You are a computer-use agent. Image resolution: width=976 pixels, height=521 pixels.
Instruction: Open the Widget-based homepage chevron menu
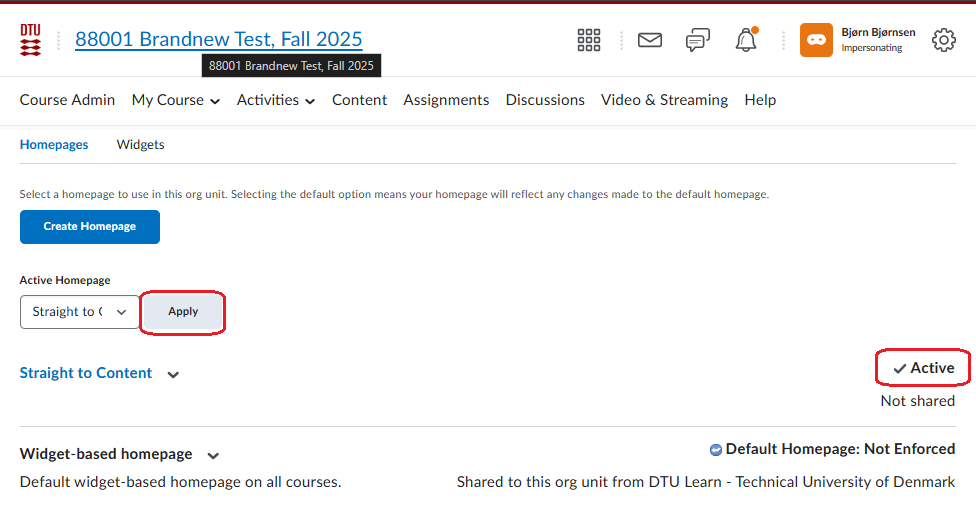coord(213,455)
